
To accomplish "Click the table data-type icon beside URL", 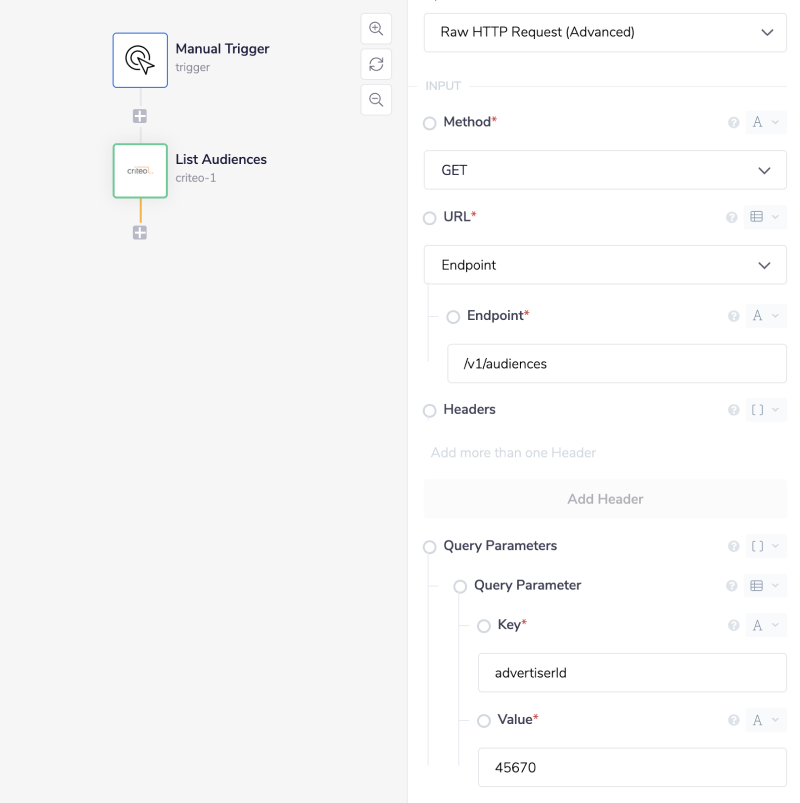I will coord(758,216).
